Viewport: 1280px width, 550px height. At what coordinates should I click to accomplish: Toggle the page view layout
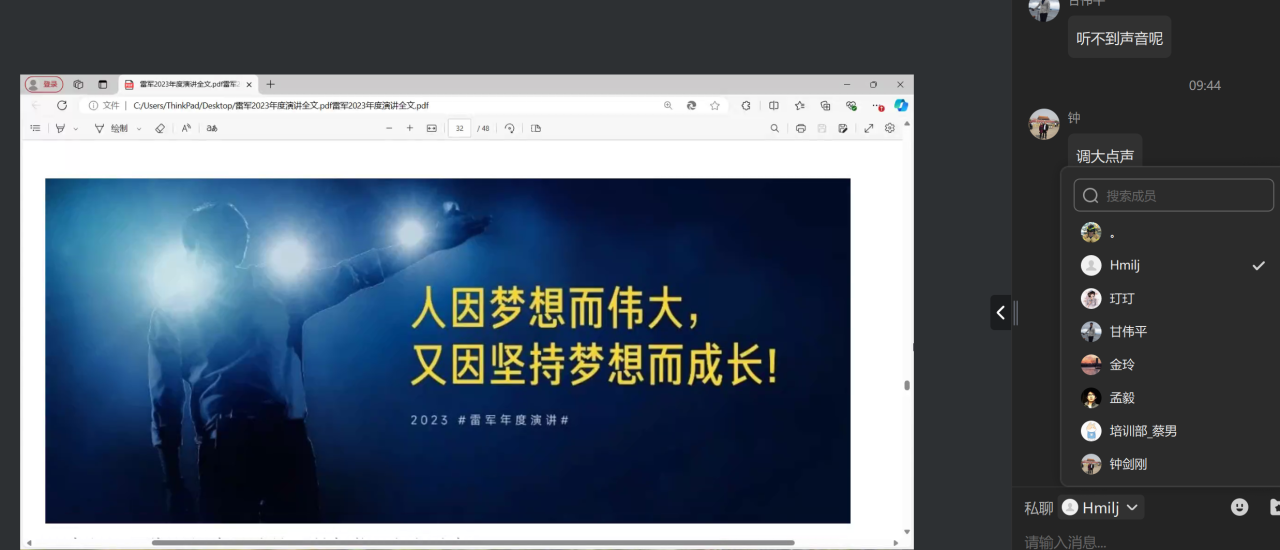point(536,128)
